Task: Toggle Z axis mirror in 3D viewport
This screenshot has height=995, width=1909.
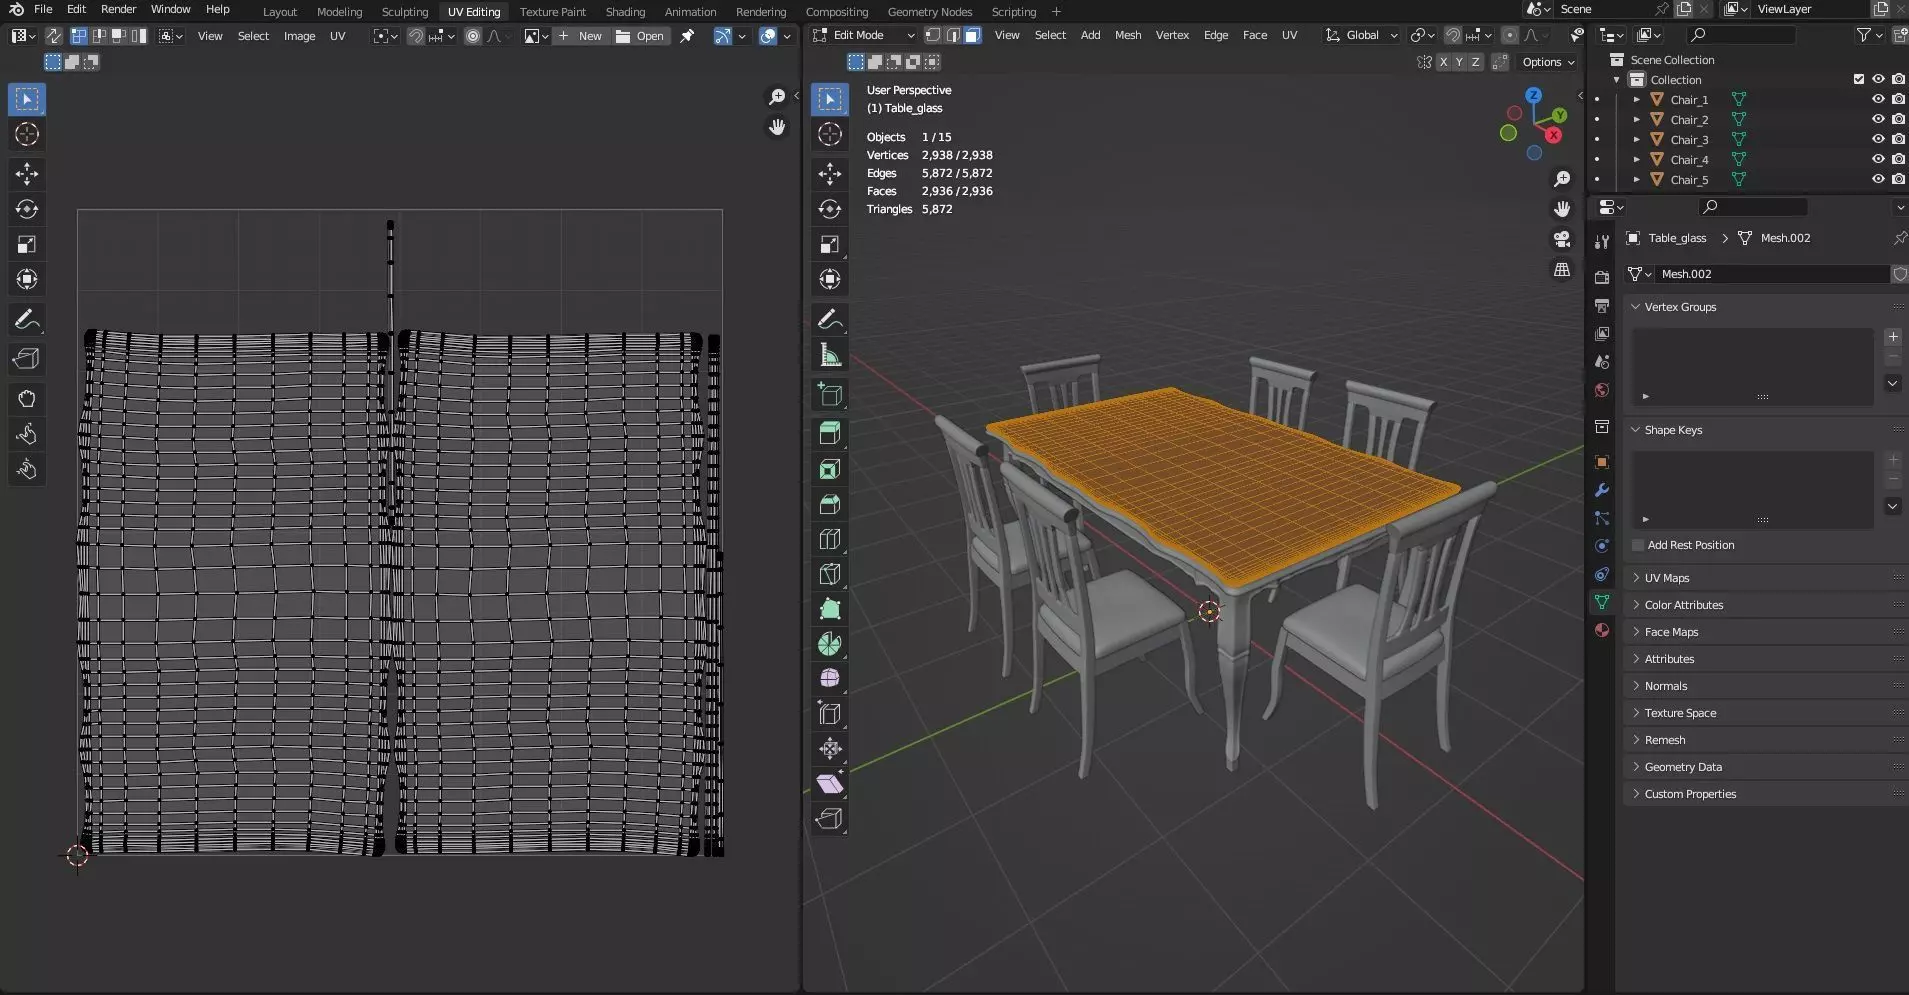Action: pos(1475,62)
